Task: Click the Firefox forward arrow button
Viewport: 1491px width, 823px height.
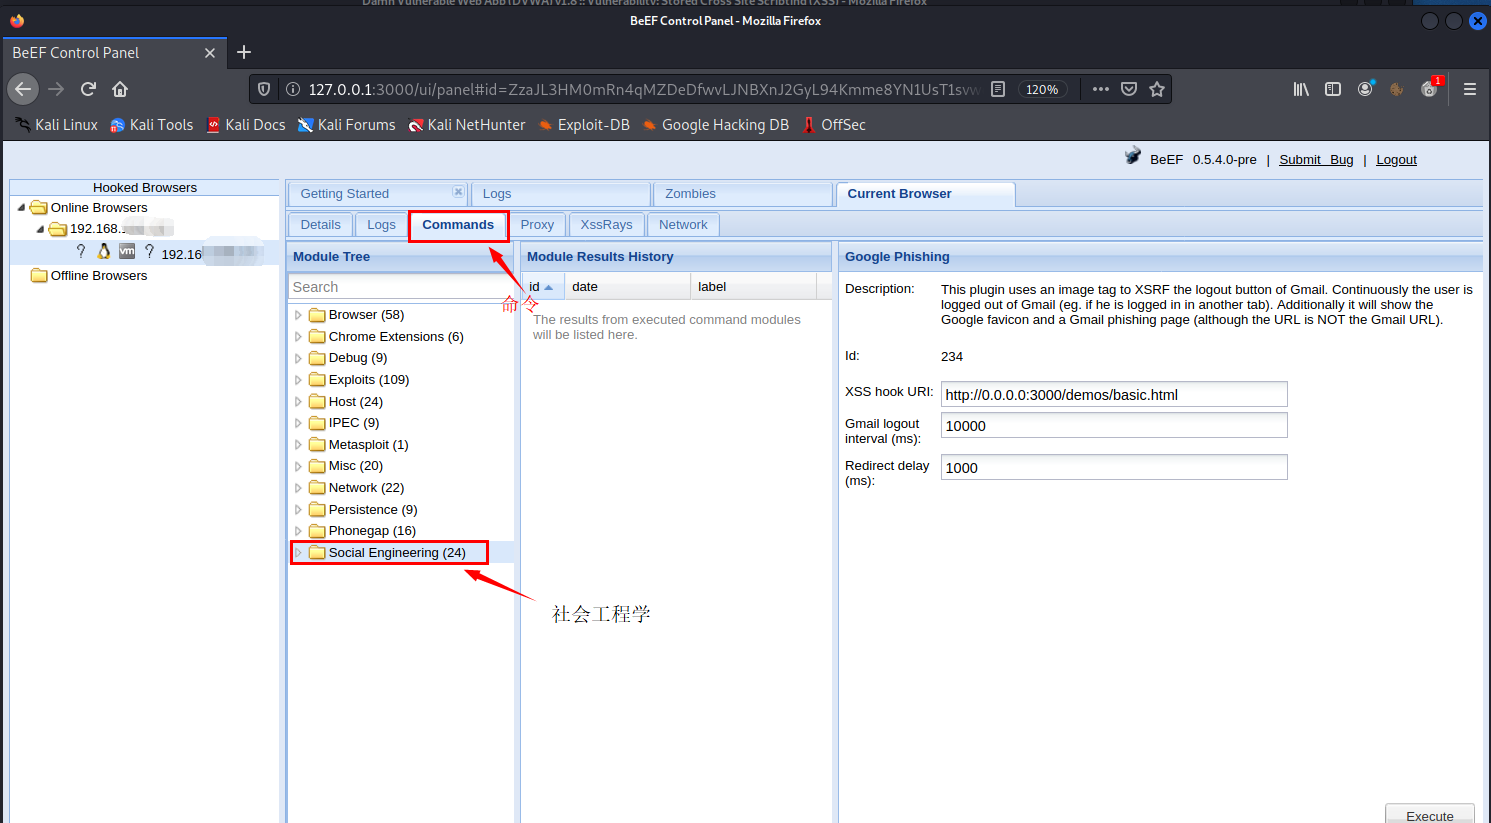Action: tap(56, 89)
